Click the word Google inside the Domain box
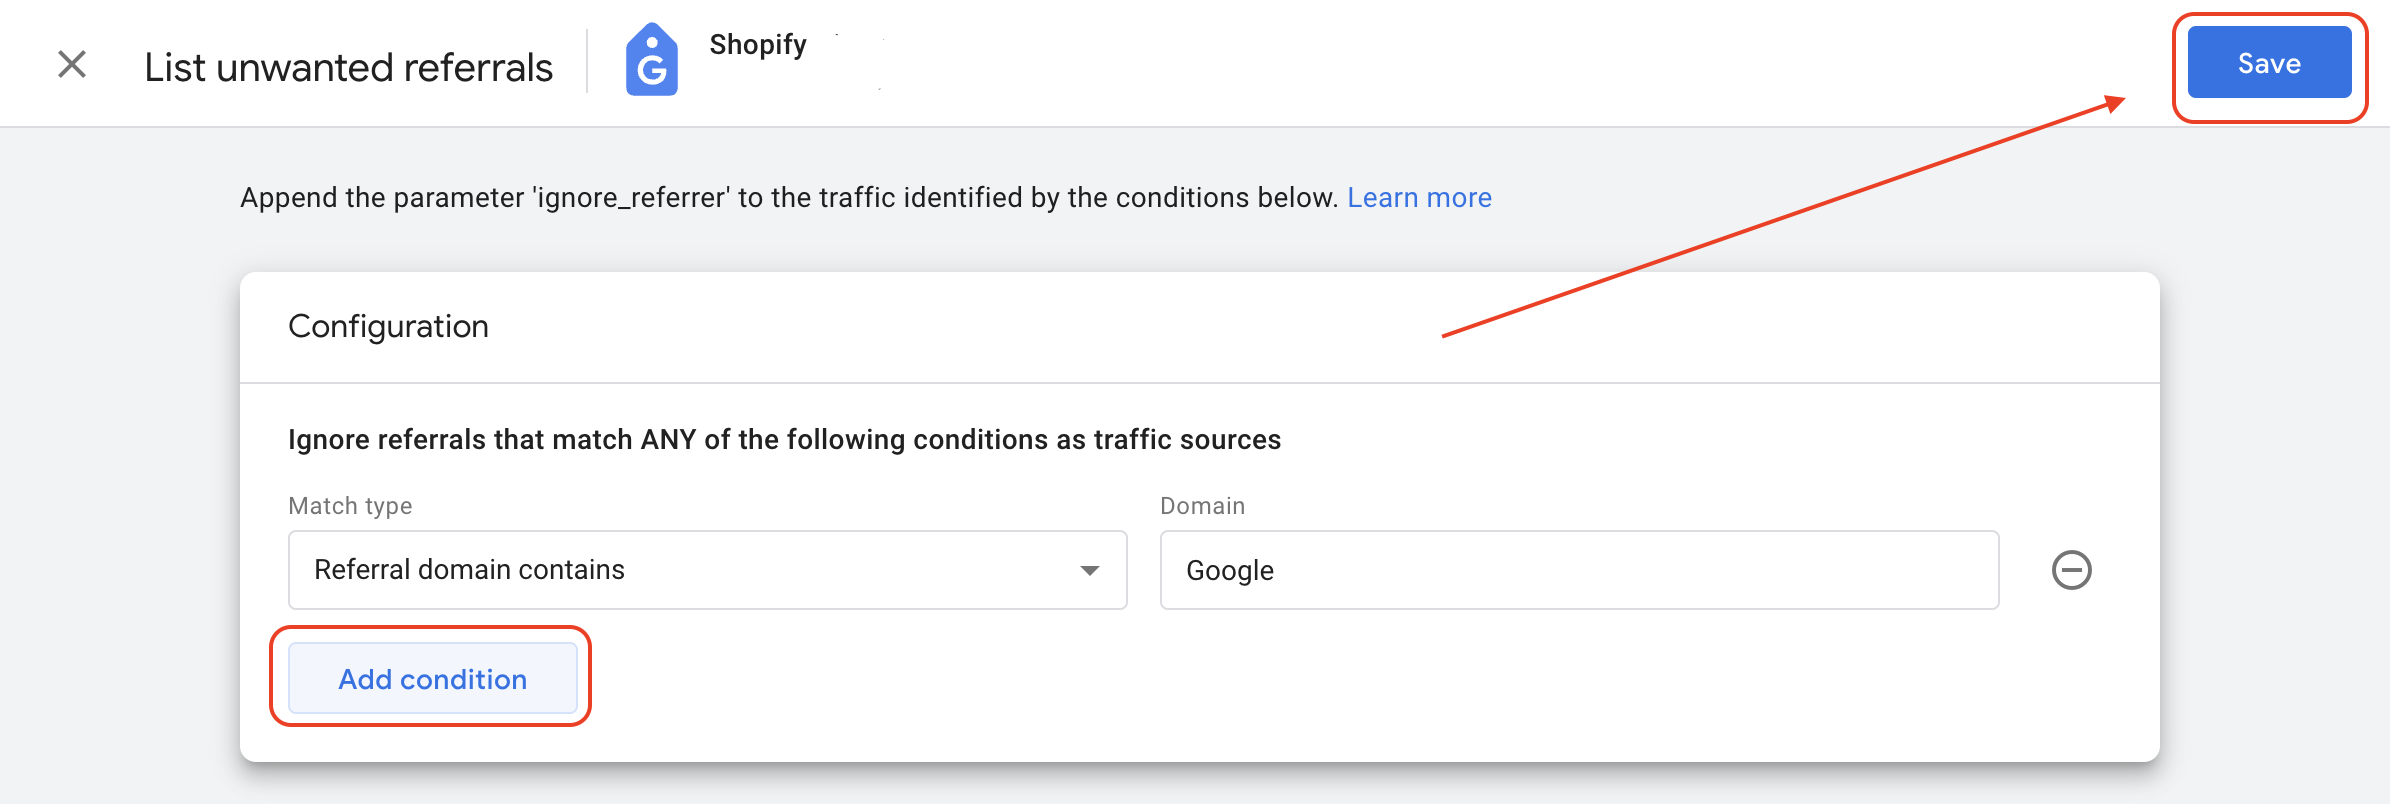The width and height of the screenshot is (2390, 804). pyautogui.click(x=1230, y=570)
